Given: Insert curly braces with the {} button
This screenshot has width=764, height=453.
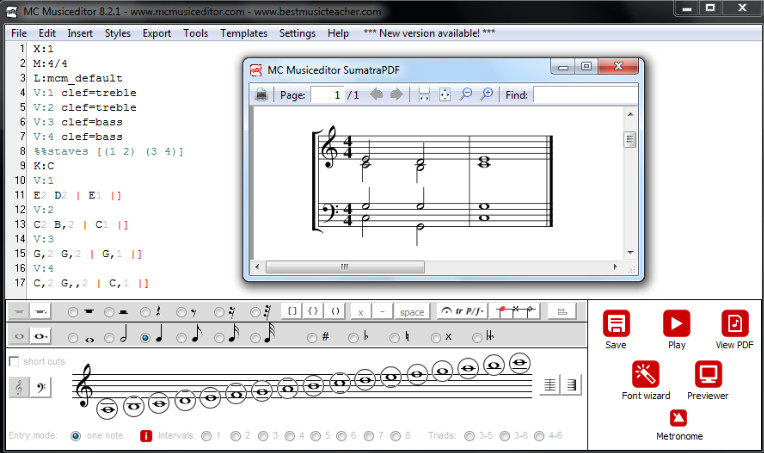Looking at the screenshot, I should coord(313,311).
